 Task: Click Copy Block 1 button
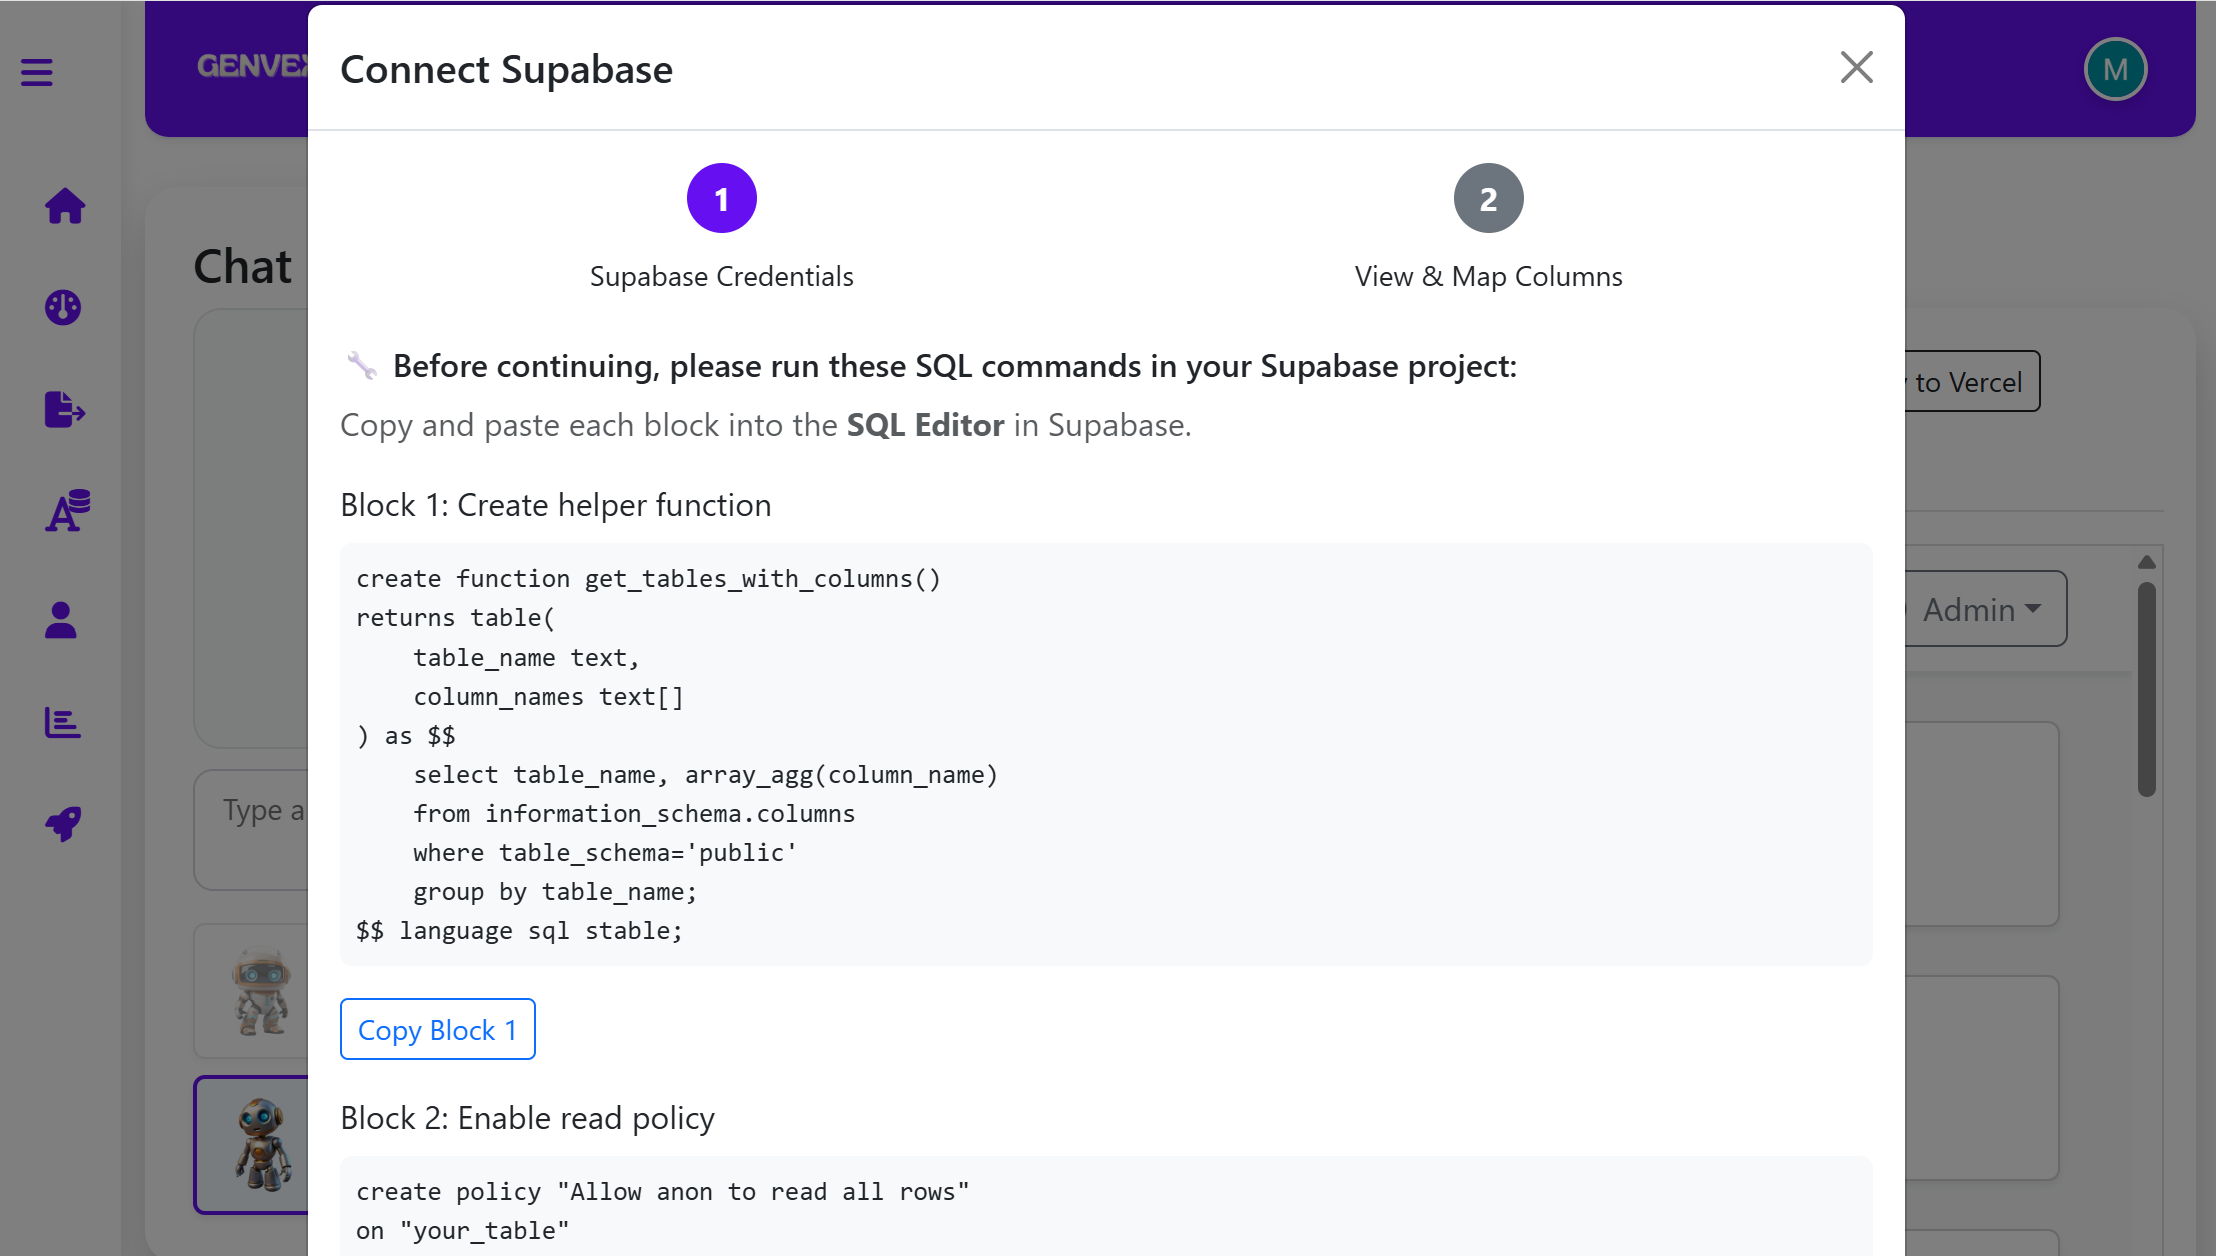coord(438,1029)
